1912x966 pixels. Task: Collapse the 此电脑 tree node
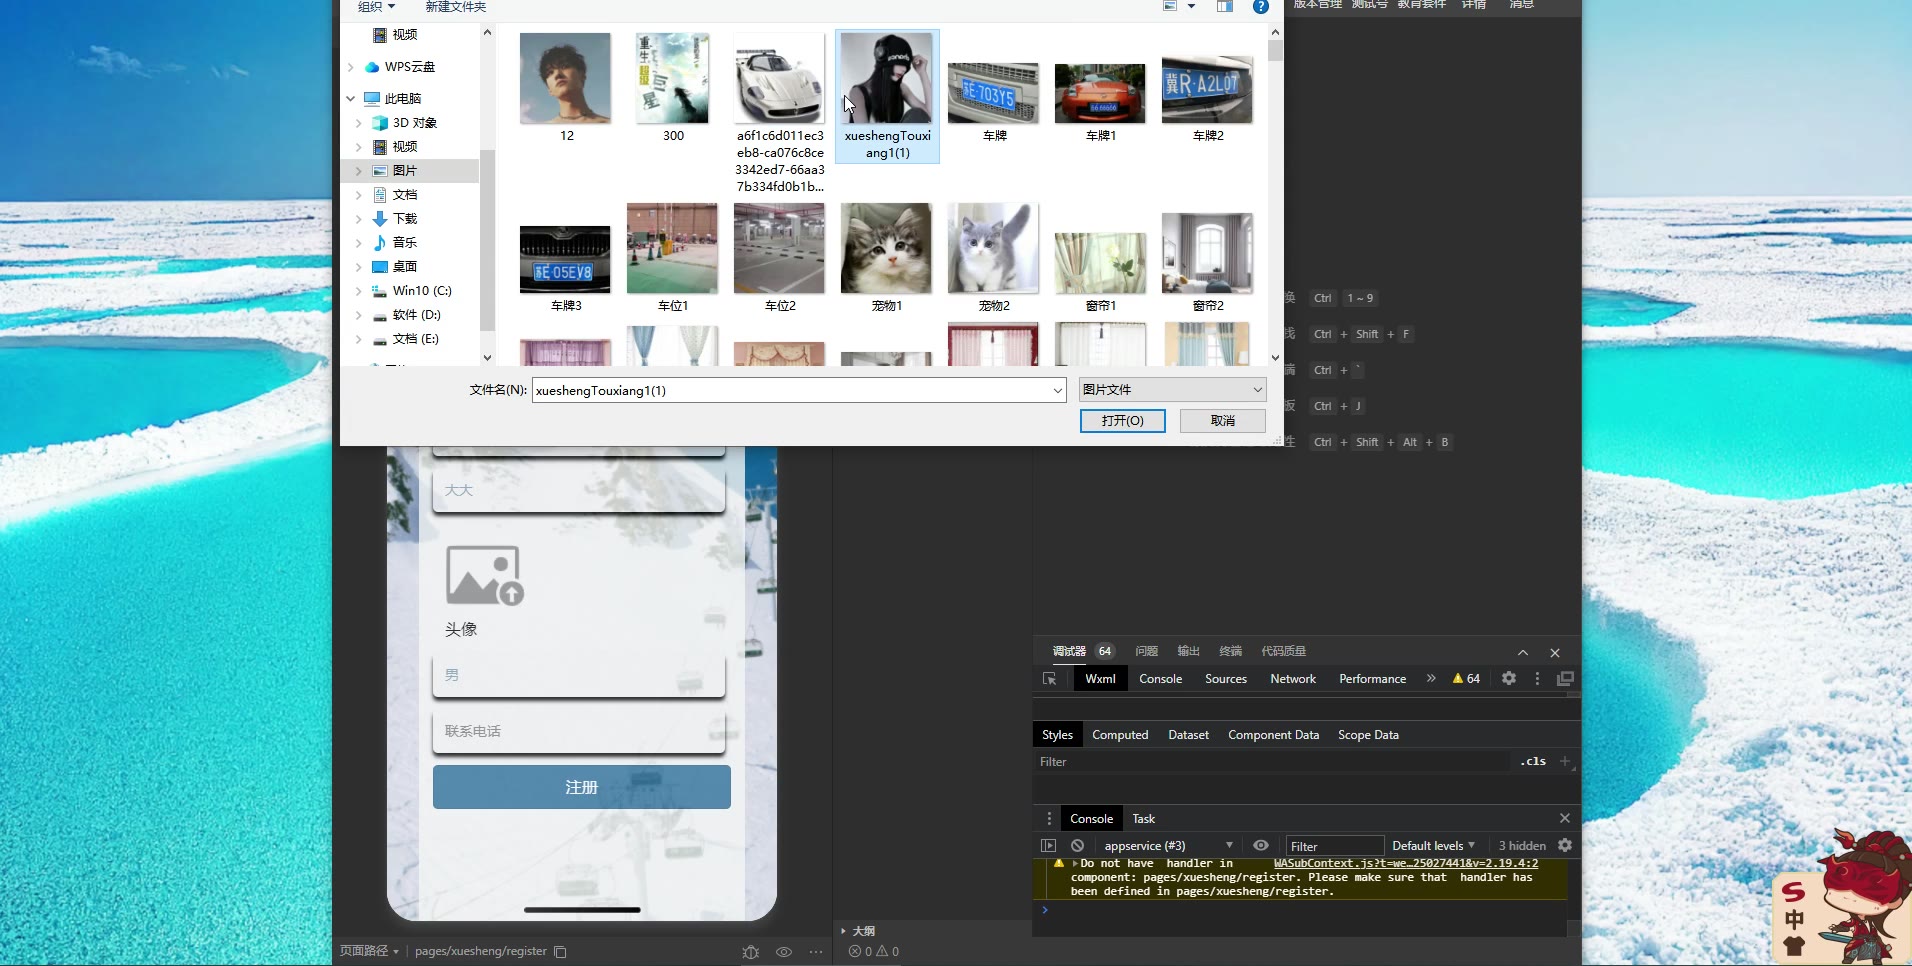pyautogui.click(x=351, y=99)
